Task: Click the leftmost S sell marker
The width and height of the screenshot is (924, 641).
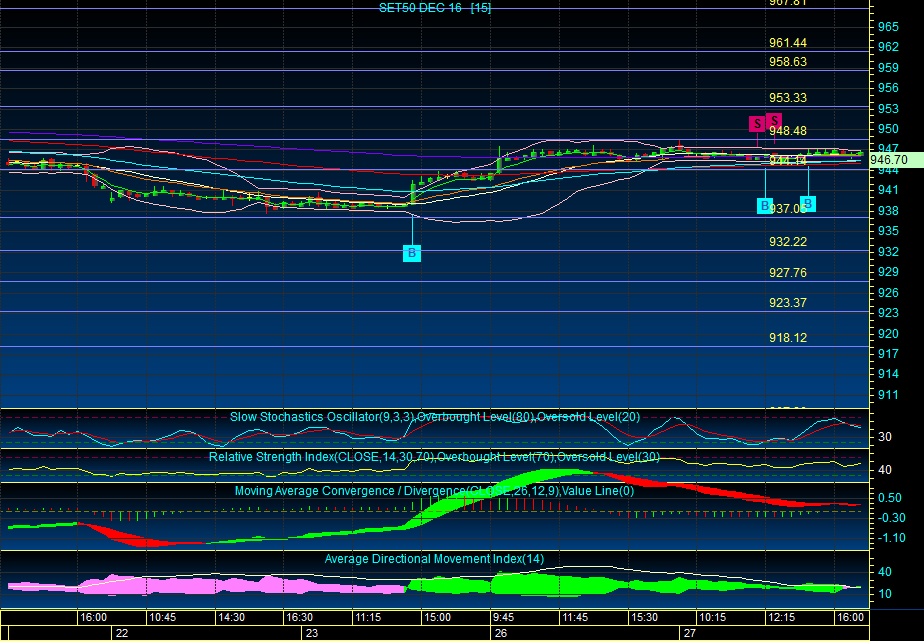Action: pyautogui.click(x=757, y=124)
